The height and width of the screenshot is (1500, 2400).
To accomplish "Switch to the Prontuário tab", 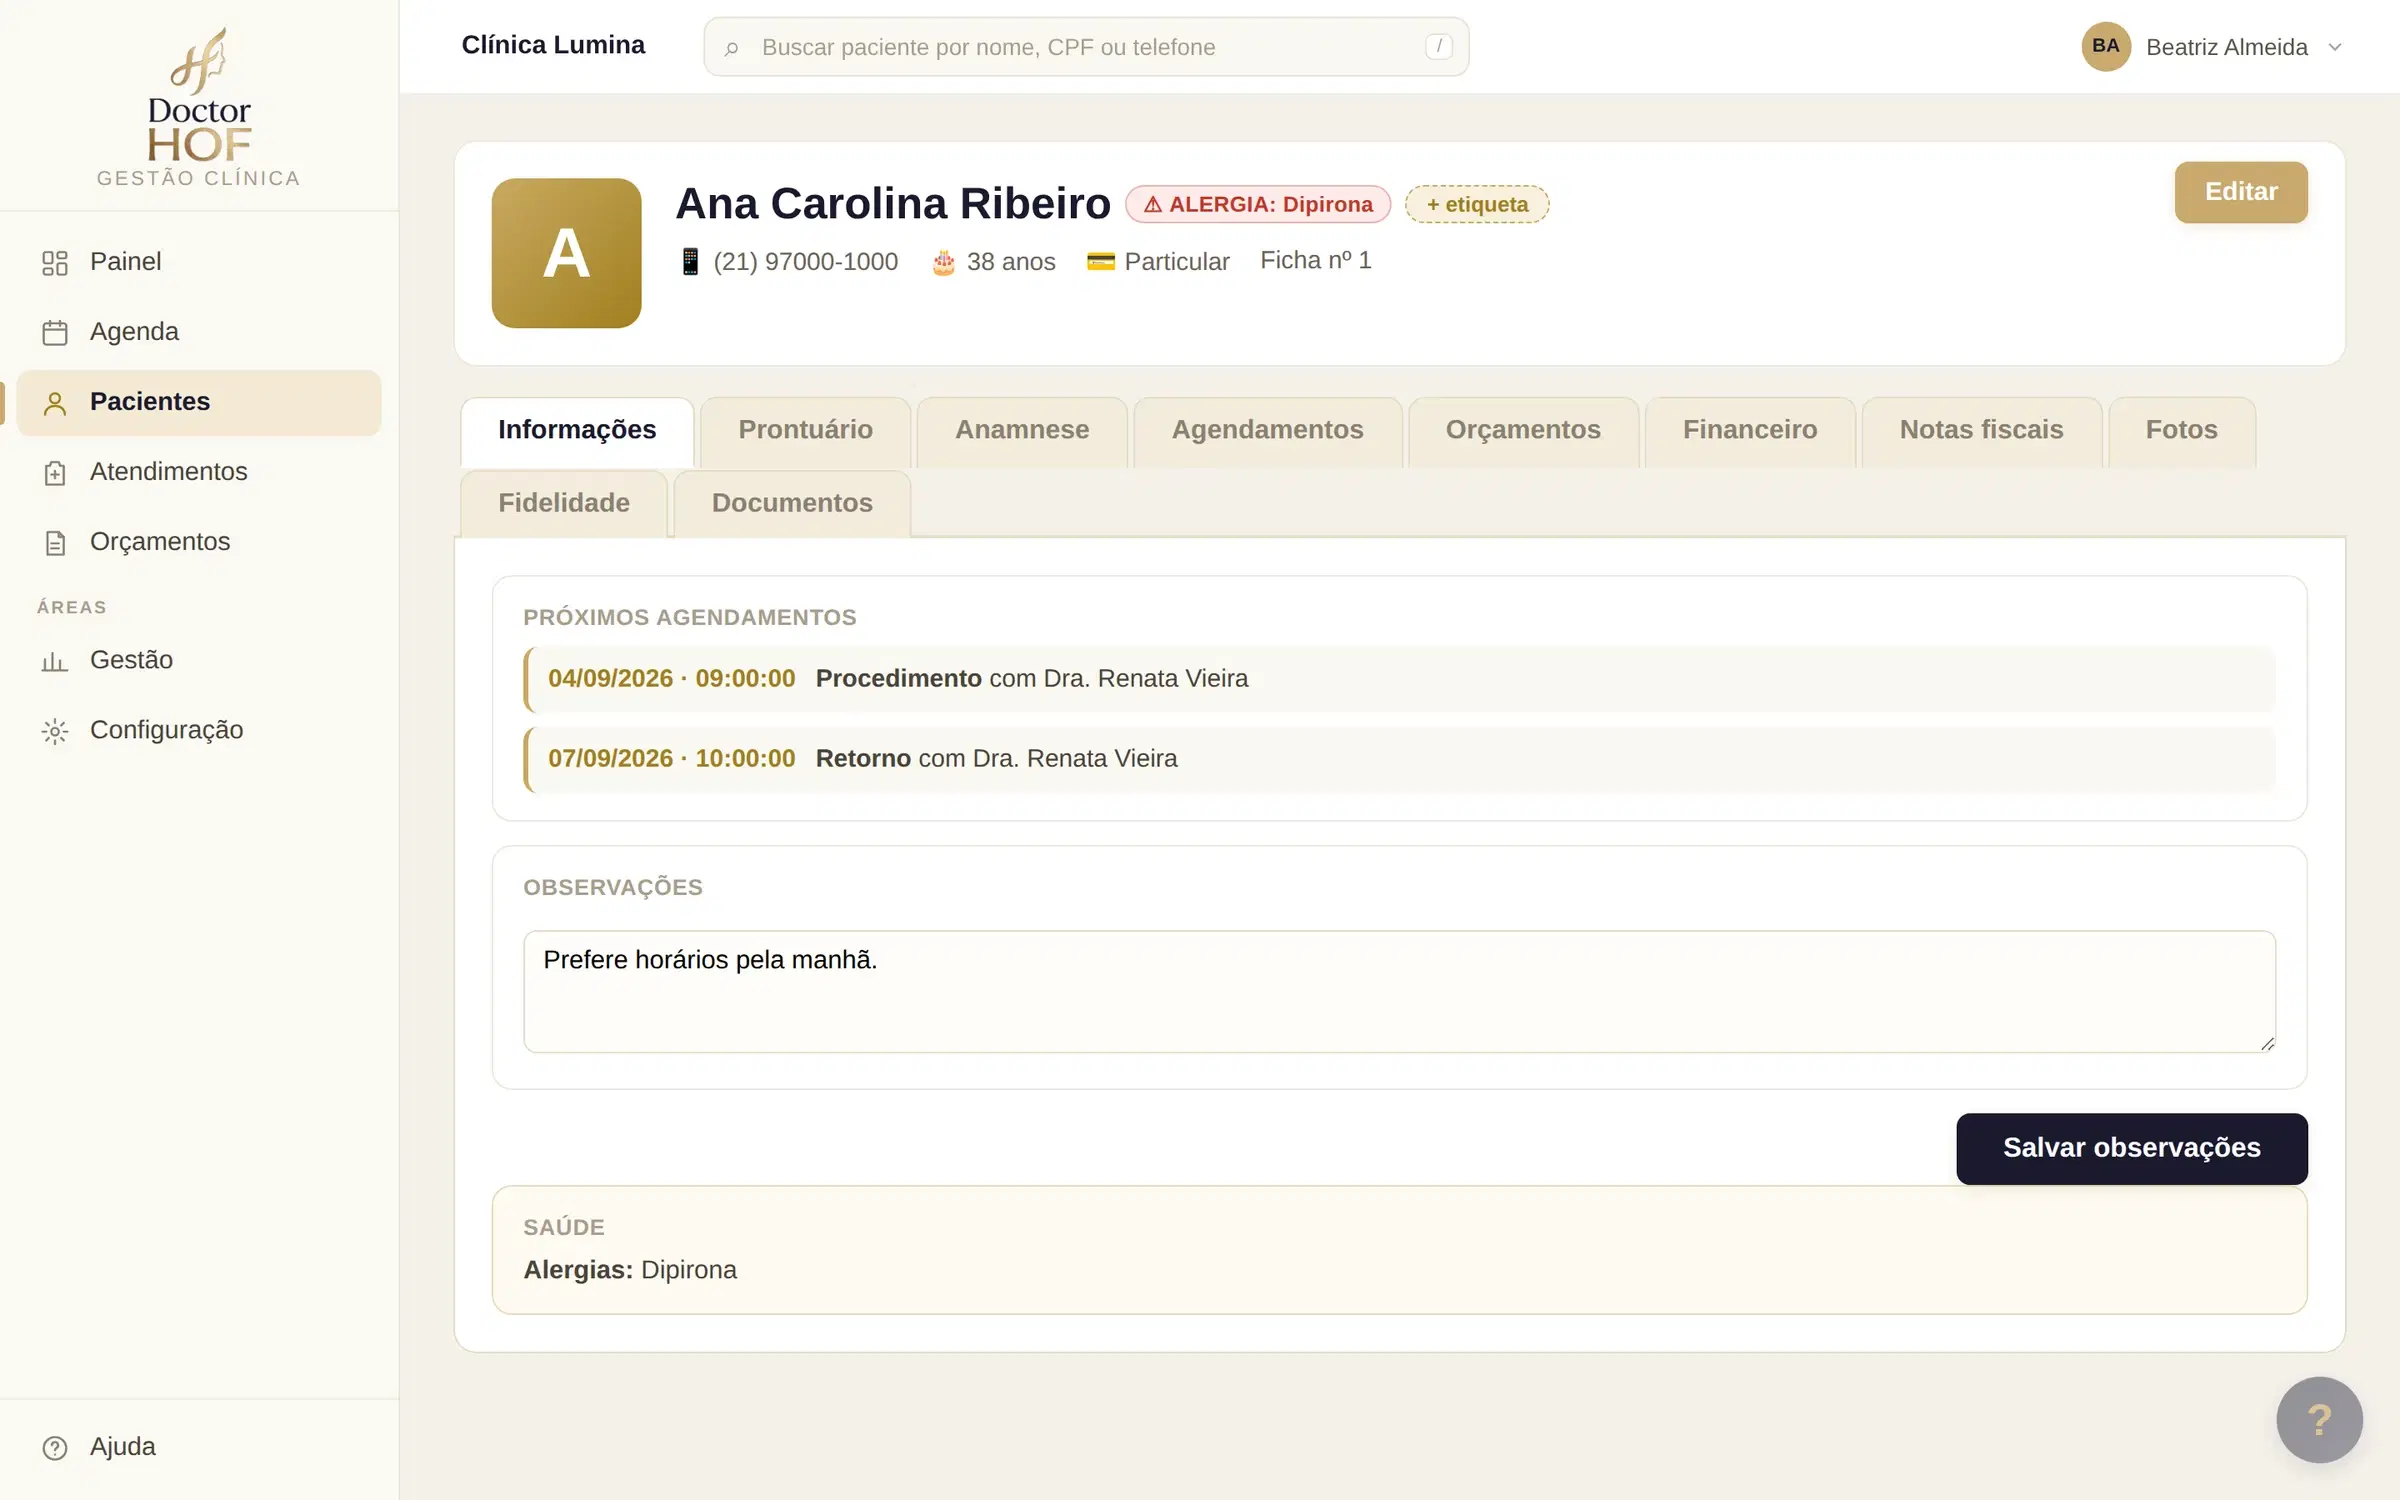I will 805,430.
